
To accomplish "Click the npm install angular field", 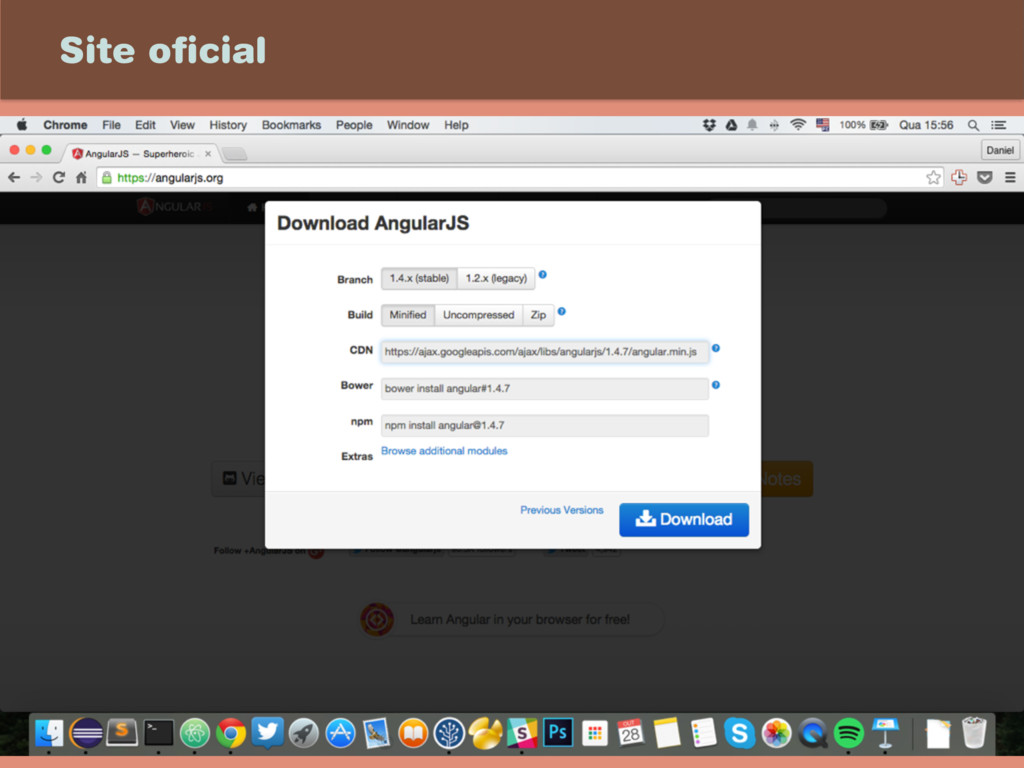I will coord(545,425).
